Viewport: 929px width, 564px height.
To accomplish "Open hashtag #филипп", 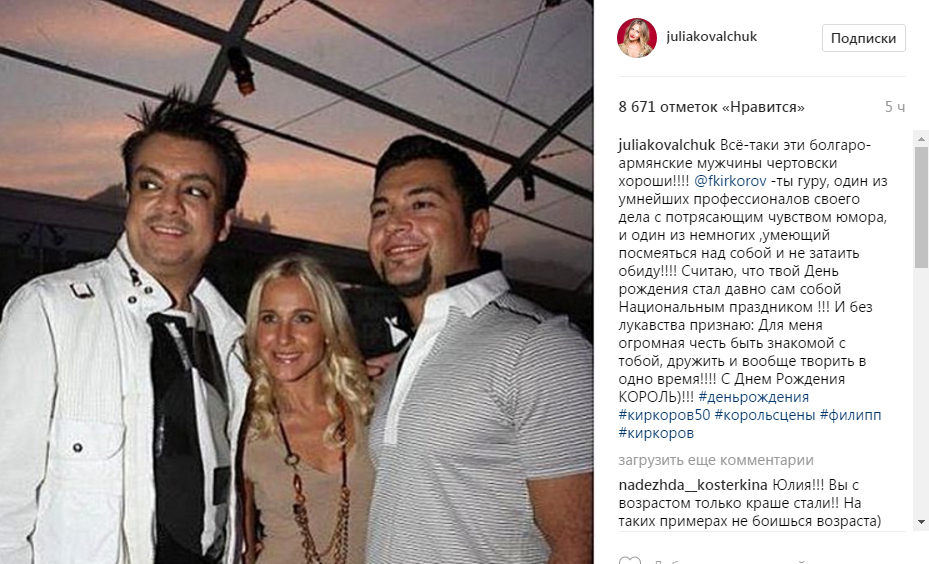I will coord(850,415).
